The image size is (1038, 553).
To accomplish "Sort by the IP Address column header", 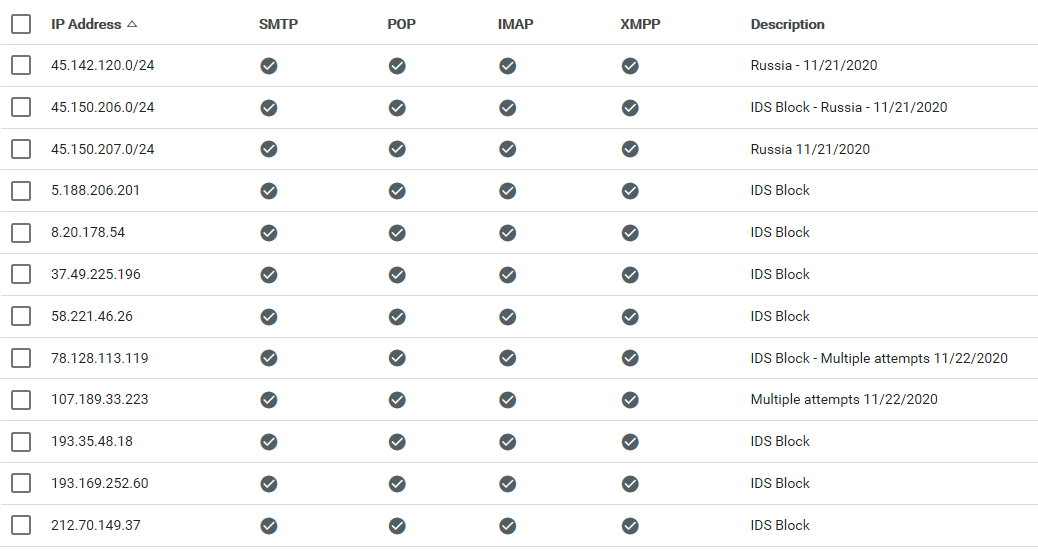I will 86,24.
